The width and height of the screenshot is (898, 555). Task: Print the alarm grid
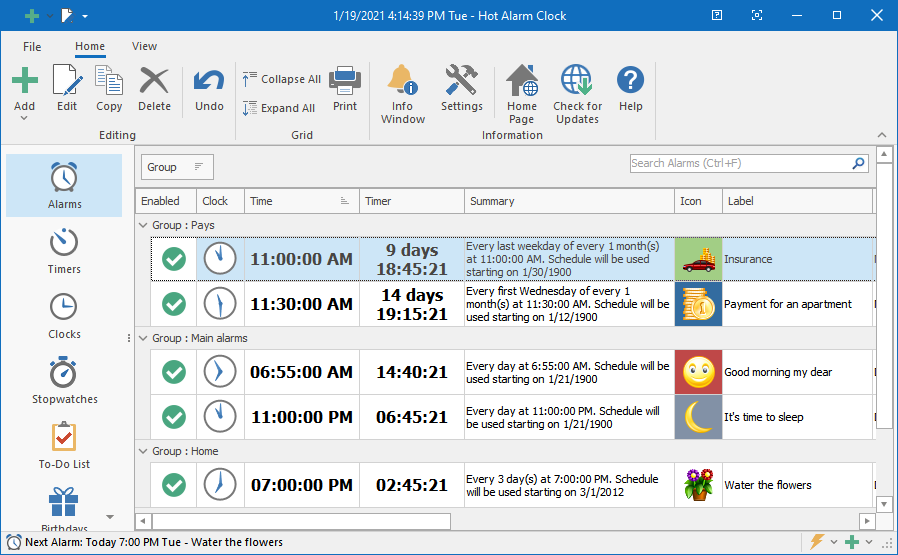click(345, 81)
